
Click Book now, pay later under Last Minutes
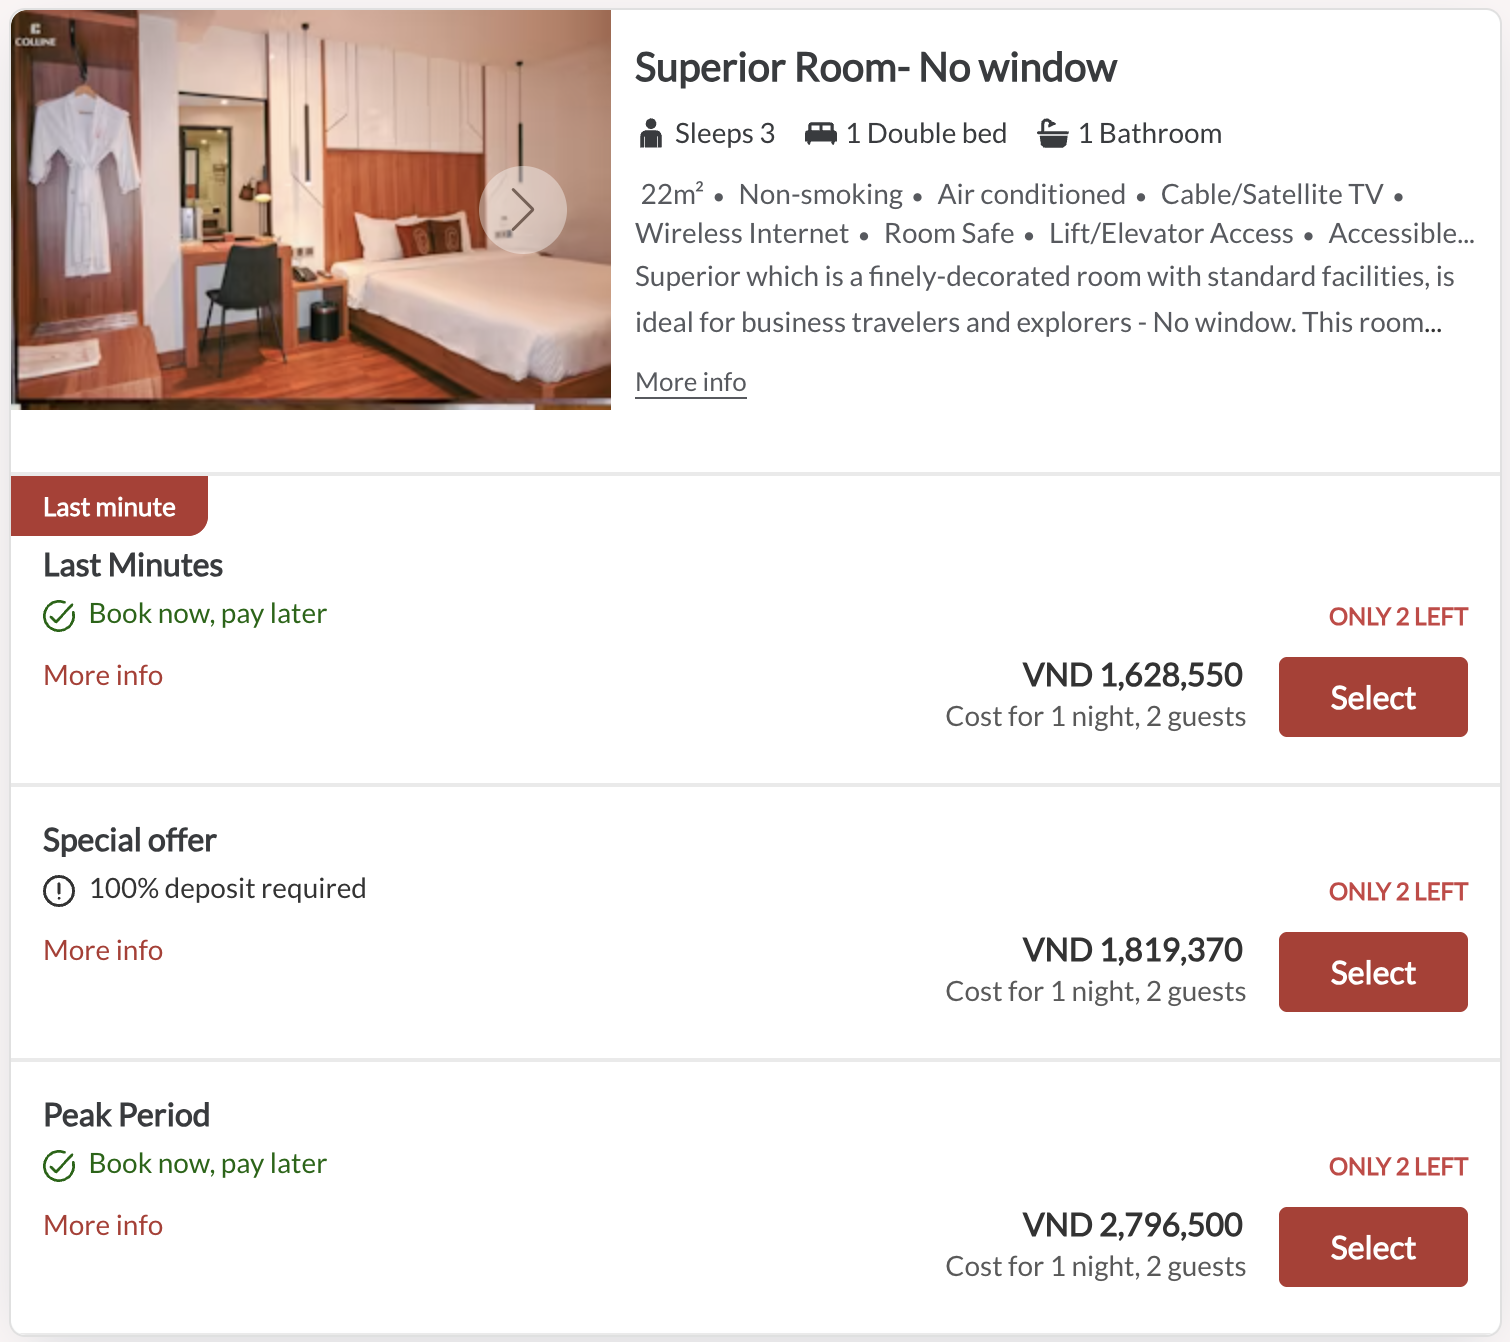tap(207, 614)
